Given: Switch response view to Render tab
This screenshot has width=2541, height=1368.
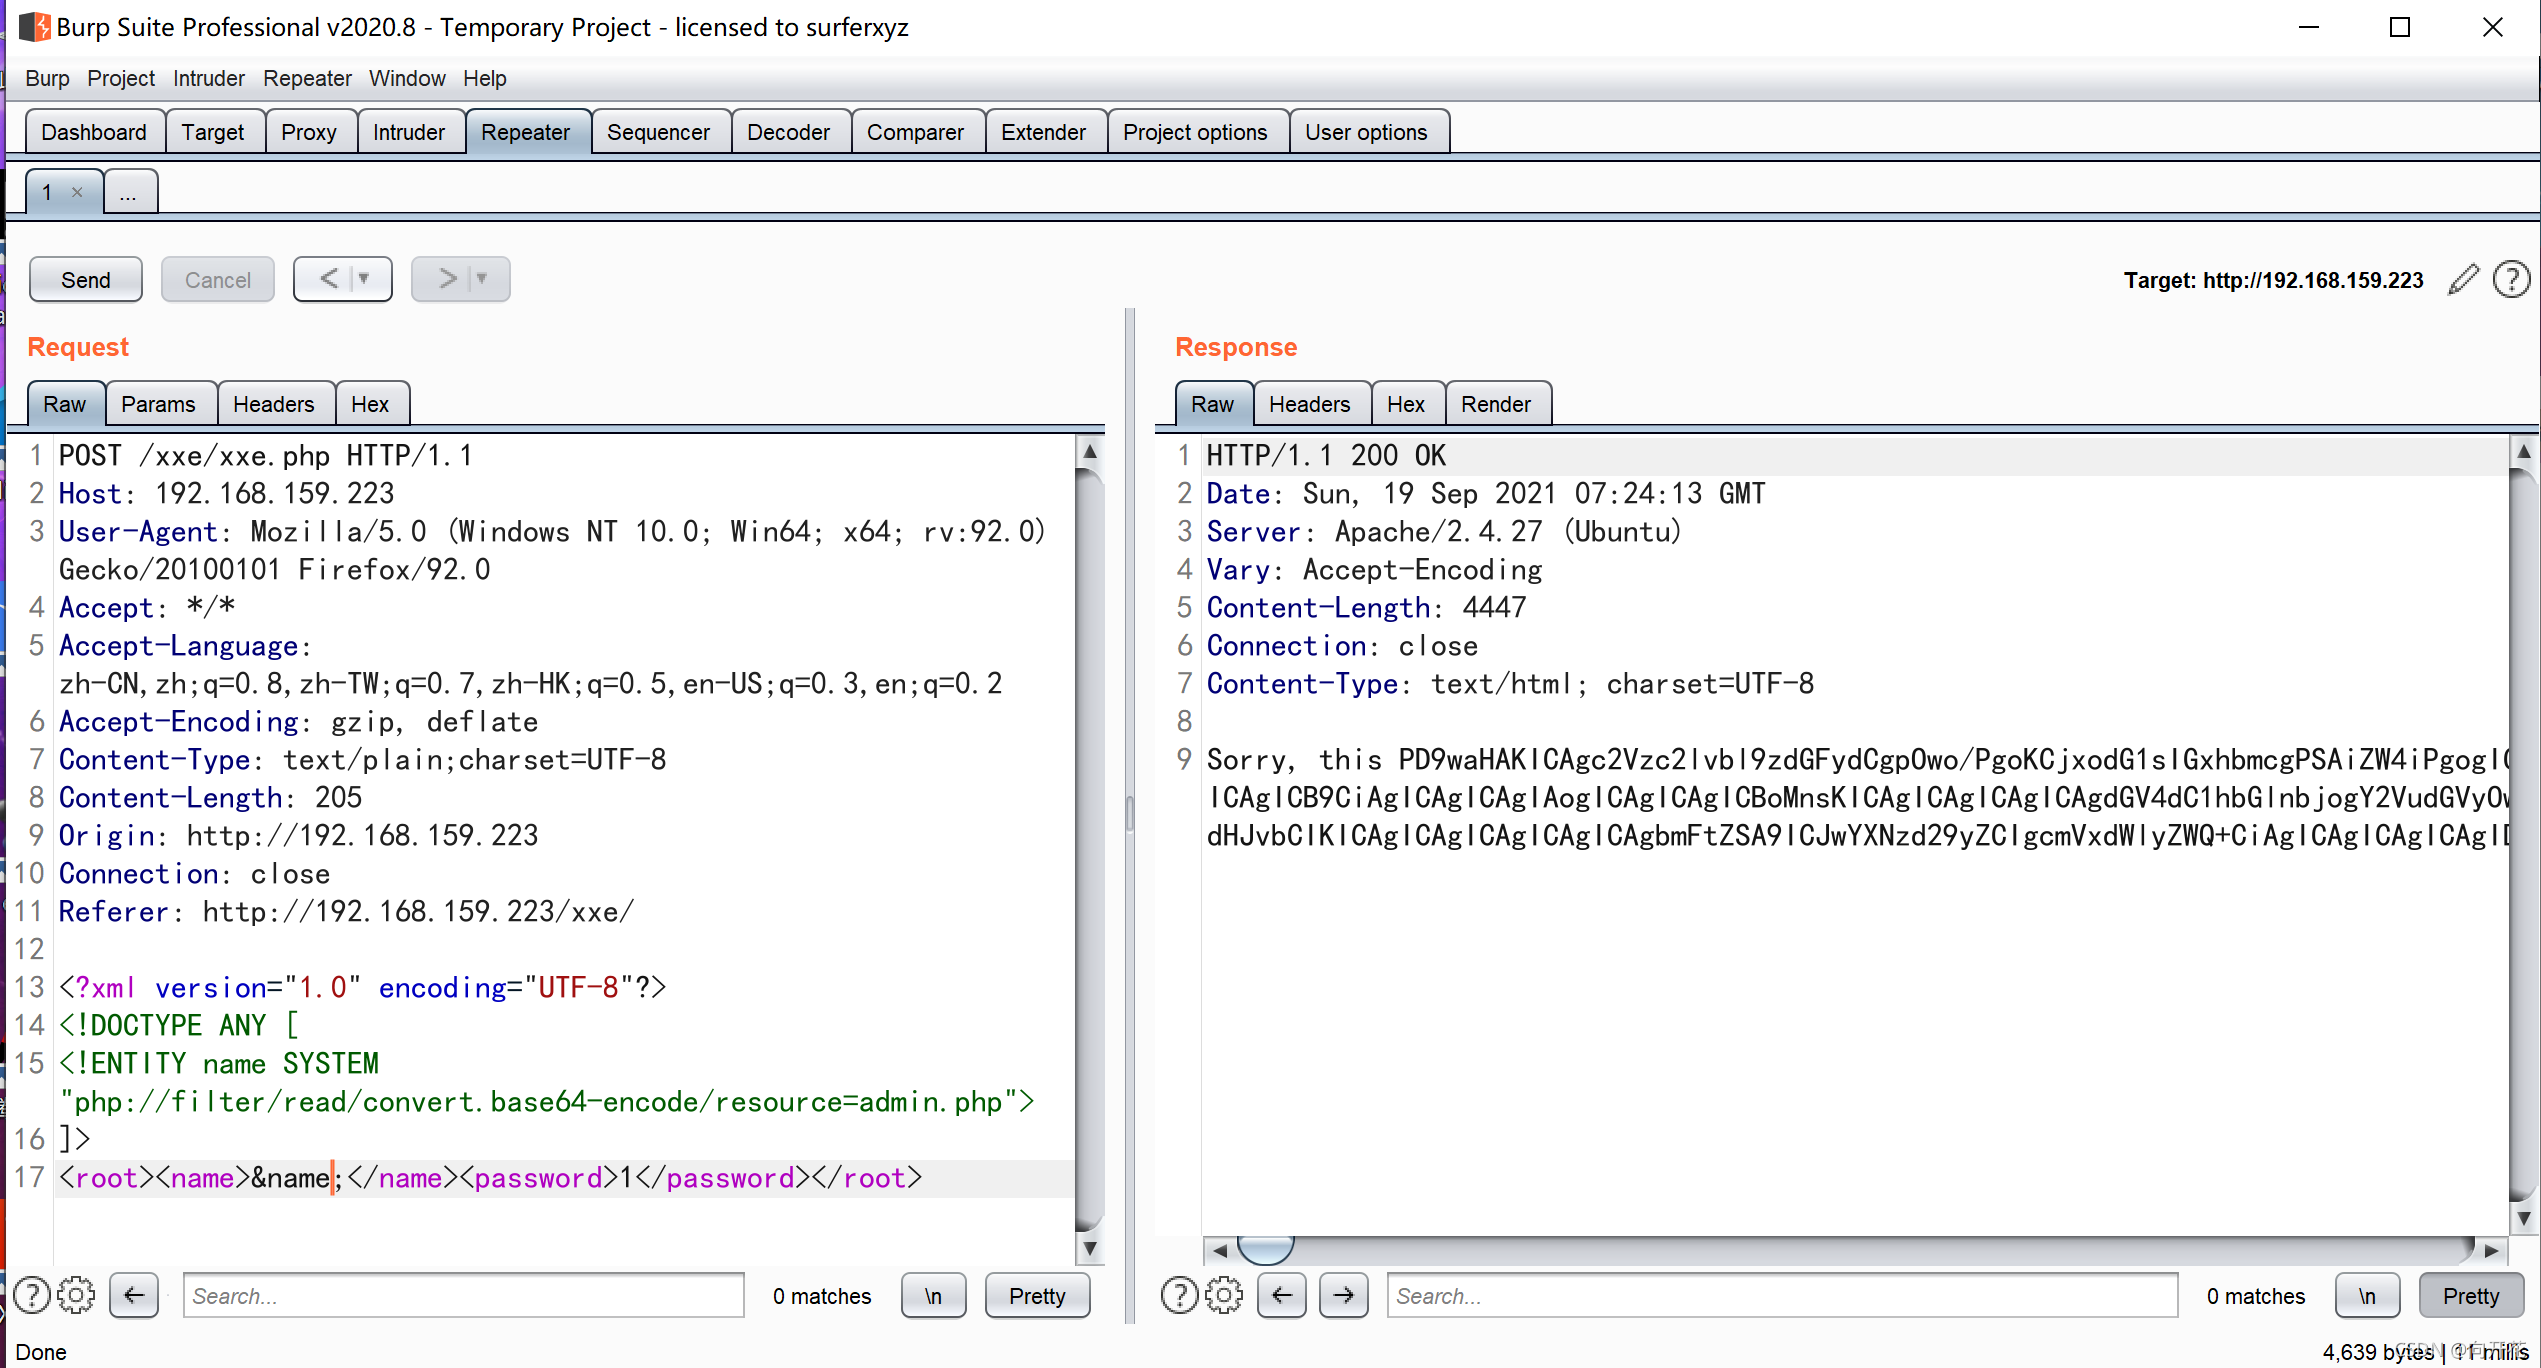Looking at the screenshot, I should tap(1495, 404).
